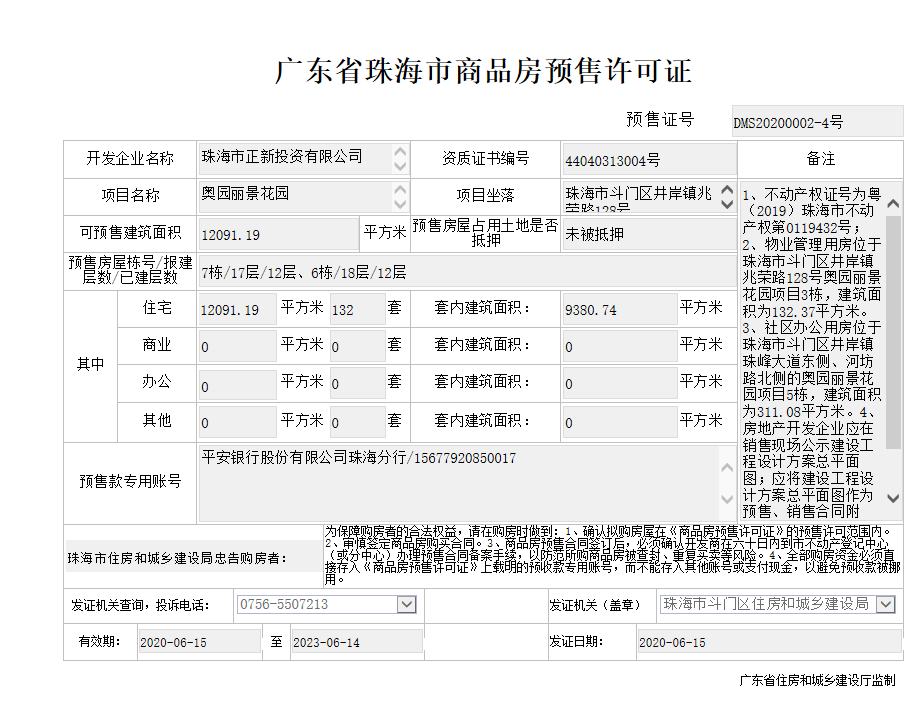Viewport: 920px width, 704px height.
Task: Click scroll-up arrow in 开发企业名称 field
Action: pyautogui.click(x=400, y=152)
